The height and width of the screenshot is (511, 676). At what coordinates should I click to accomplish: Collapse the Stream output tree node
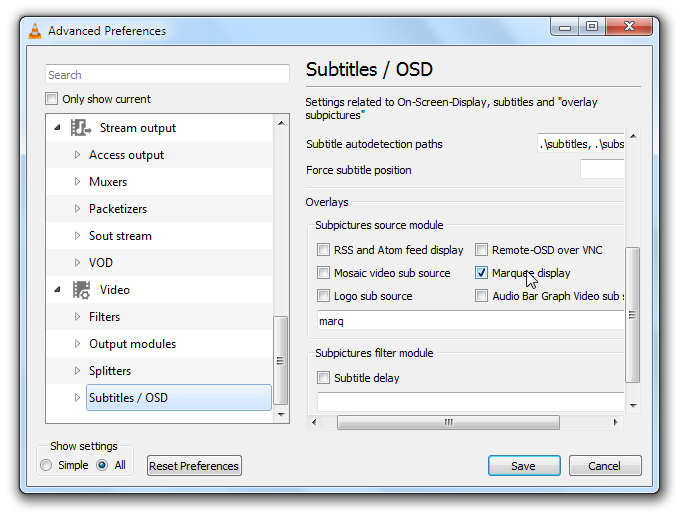tap(57, 128)
